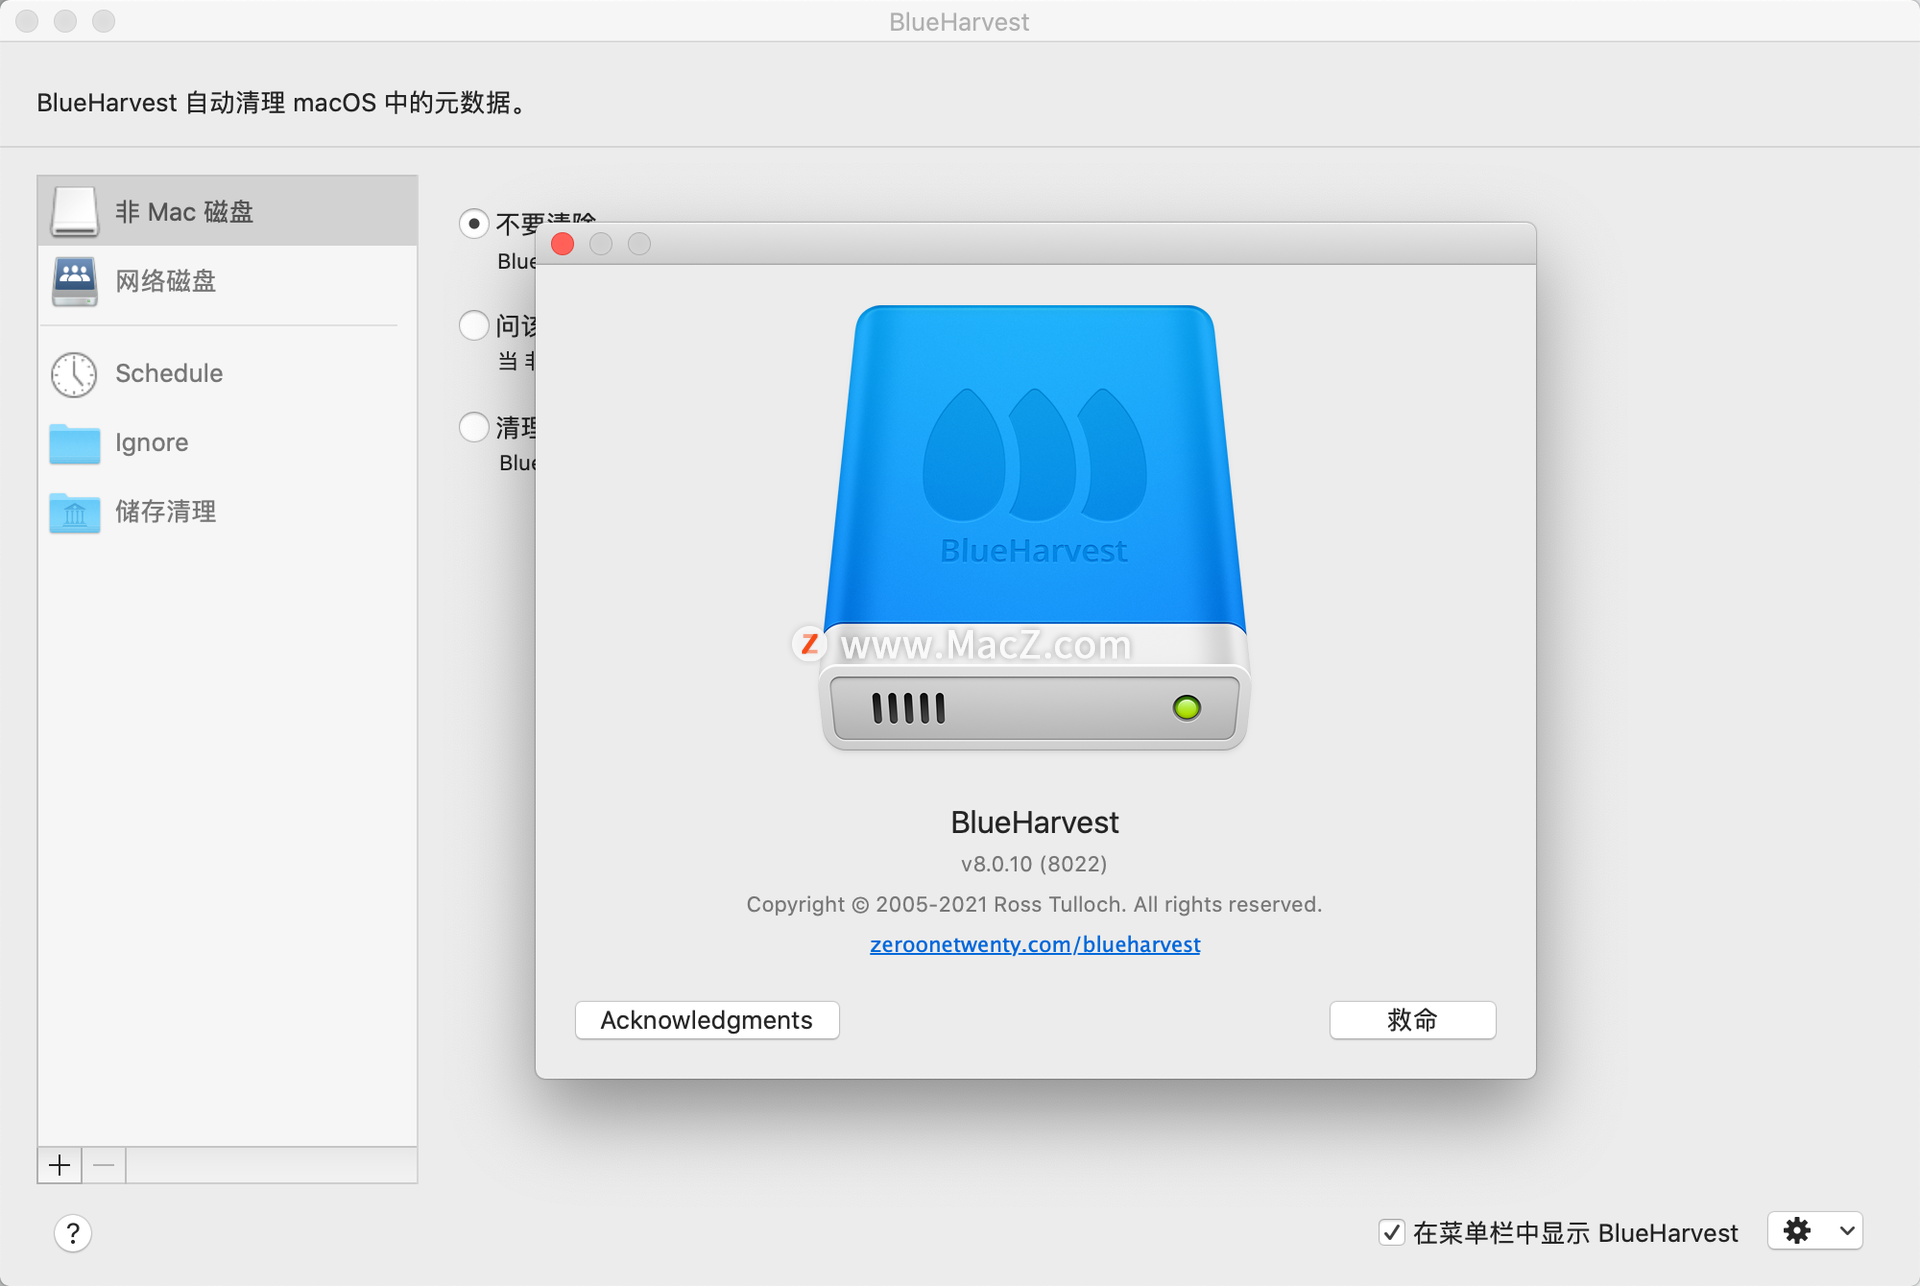
Task: Click the Acknowledgments button
Action: click(x=707, y=1020)
